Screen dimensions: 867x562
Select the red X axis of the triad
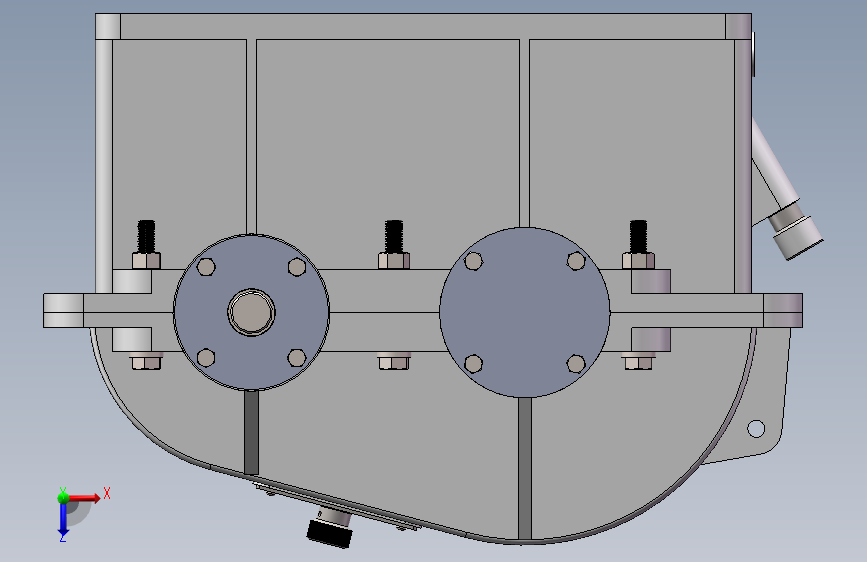[x=86, y=498]
